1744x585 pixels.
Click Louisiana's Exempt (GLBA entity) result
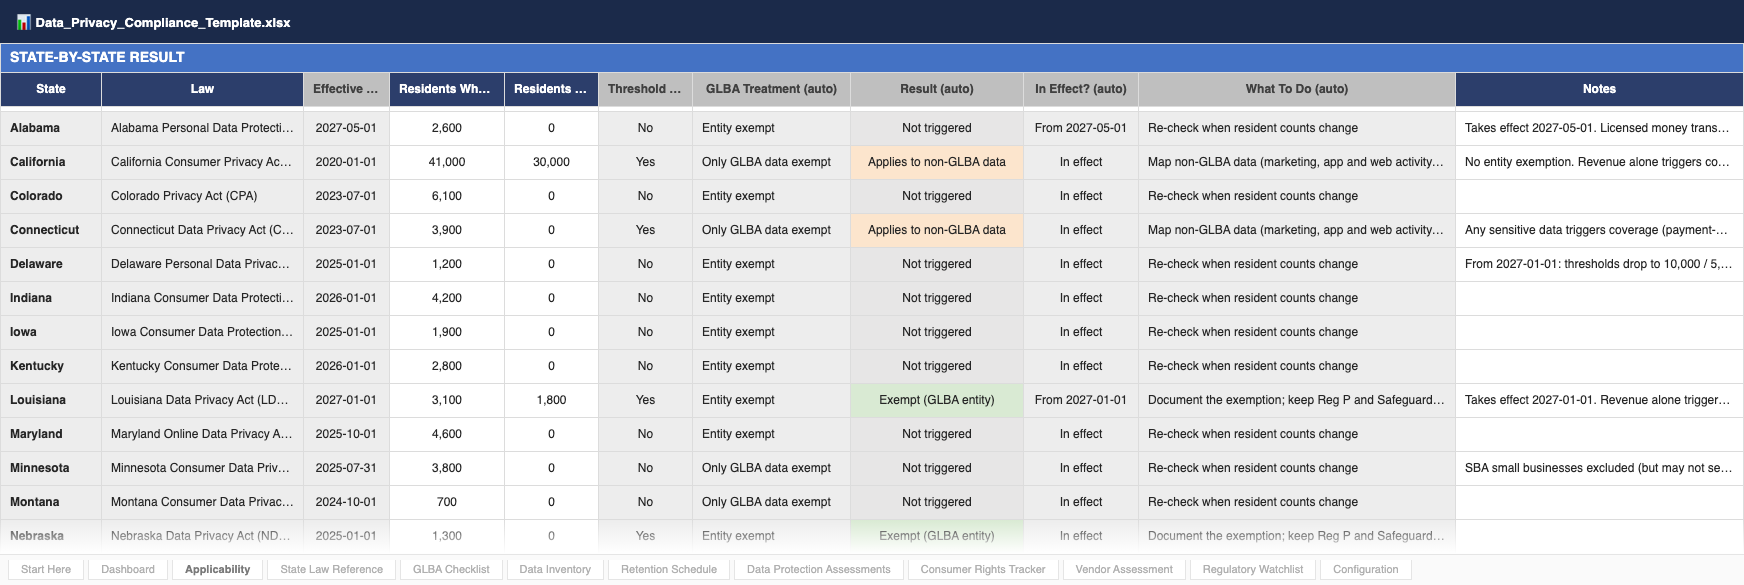coord(937,400)
